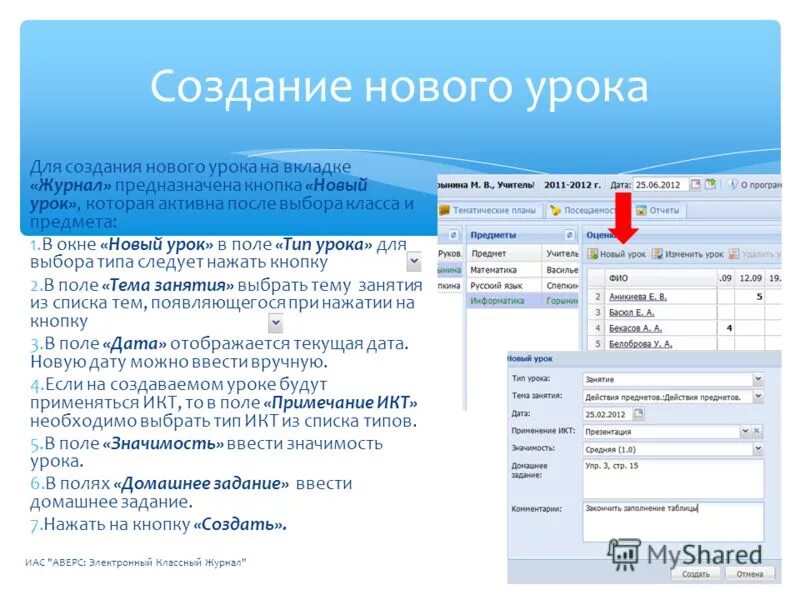The height and width of the screenshot is (600, 800).
Task: Switch to the Отчеты tab
Action: coord(658,210)
